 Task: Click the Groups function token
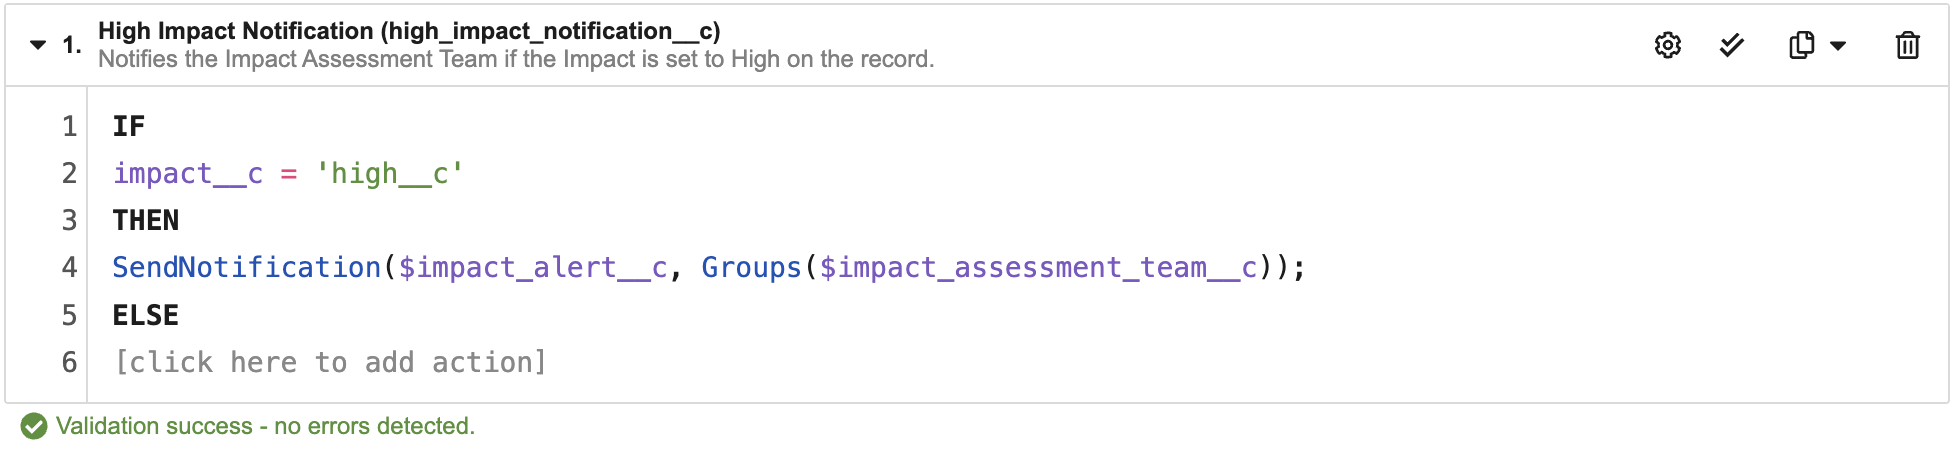click(751, 267)
